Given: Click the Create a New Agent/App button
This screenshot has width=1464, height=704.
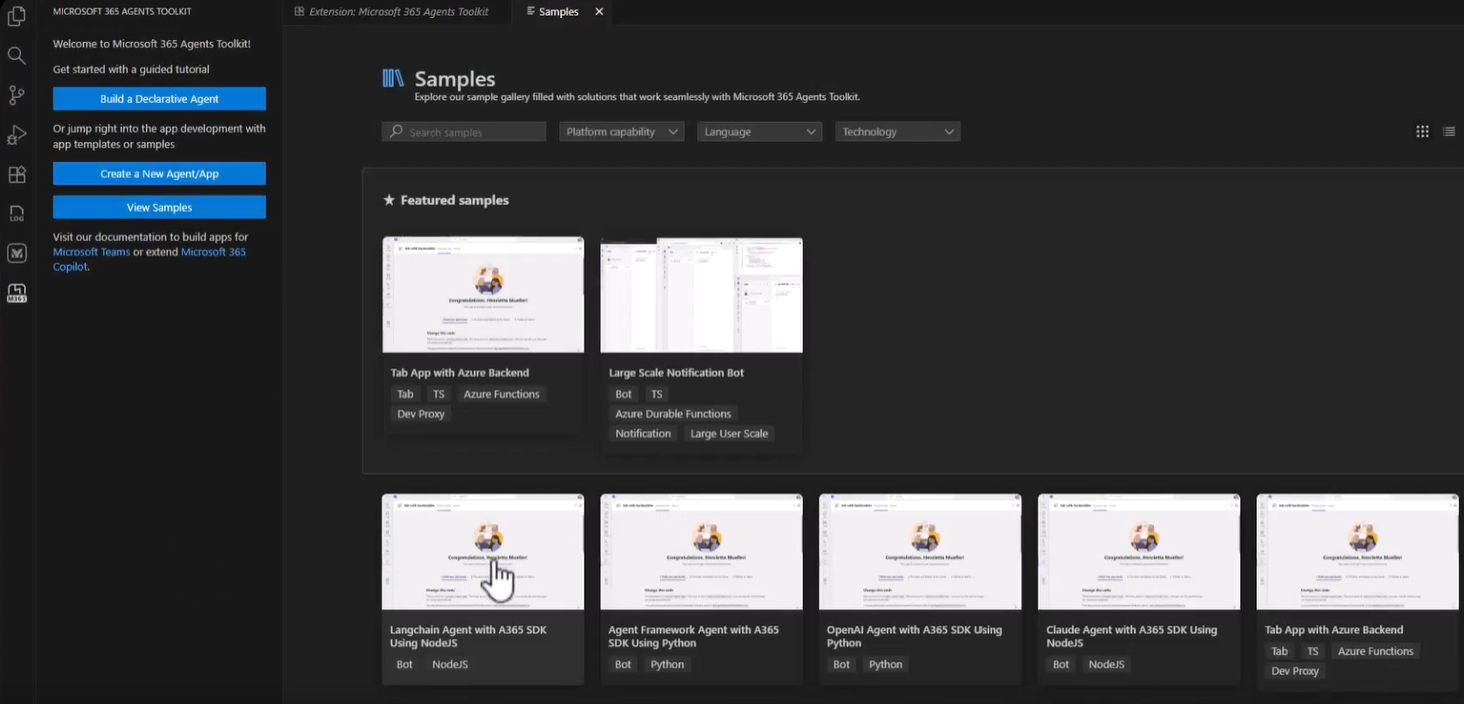Looking at the screenshot, I should pyautogui.click(x=158, y=173).
